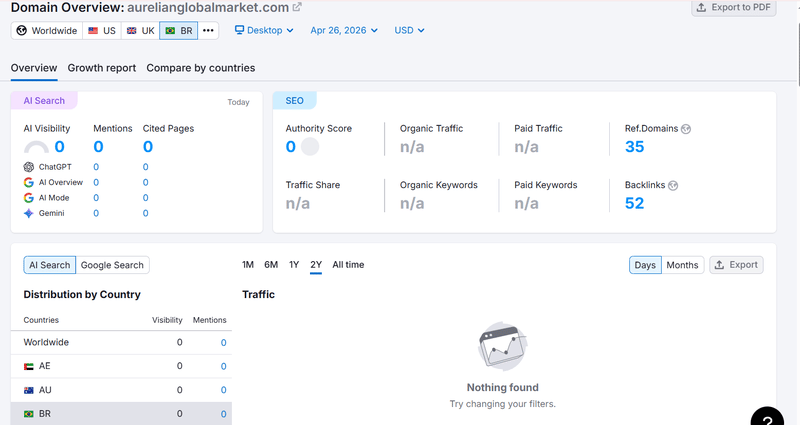Click the UK flag icon

[132, 31]
